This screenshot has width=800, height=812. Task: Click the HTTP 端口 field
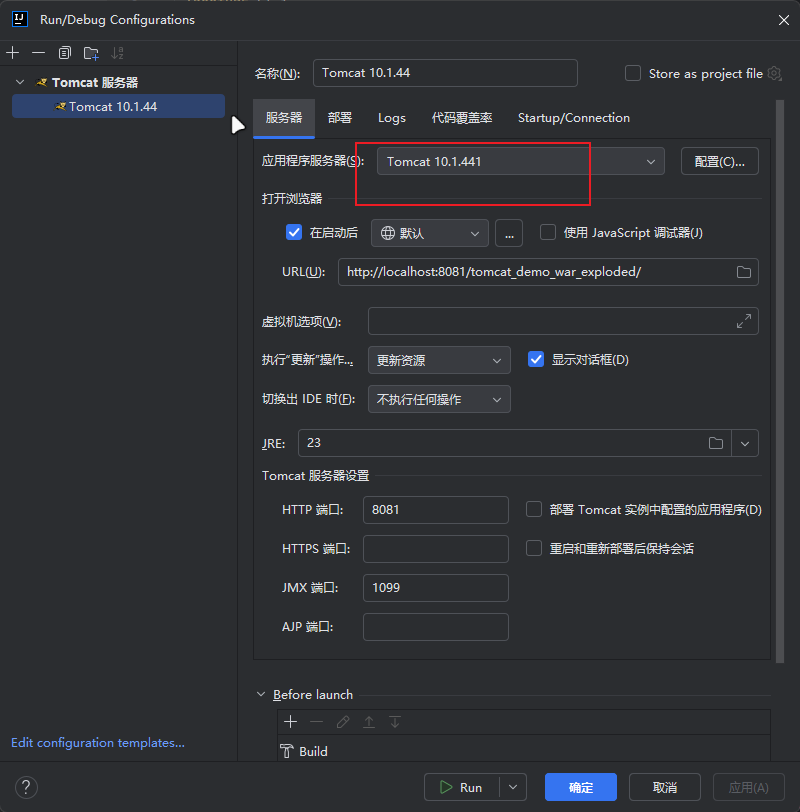click(436, 510)
